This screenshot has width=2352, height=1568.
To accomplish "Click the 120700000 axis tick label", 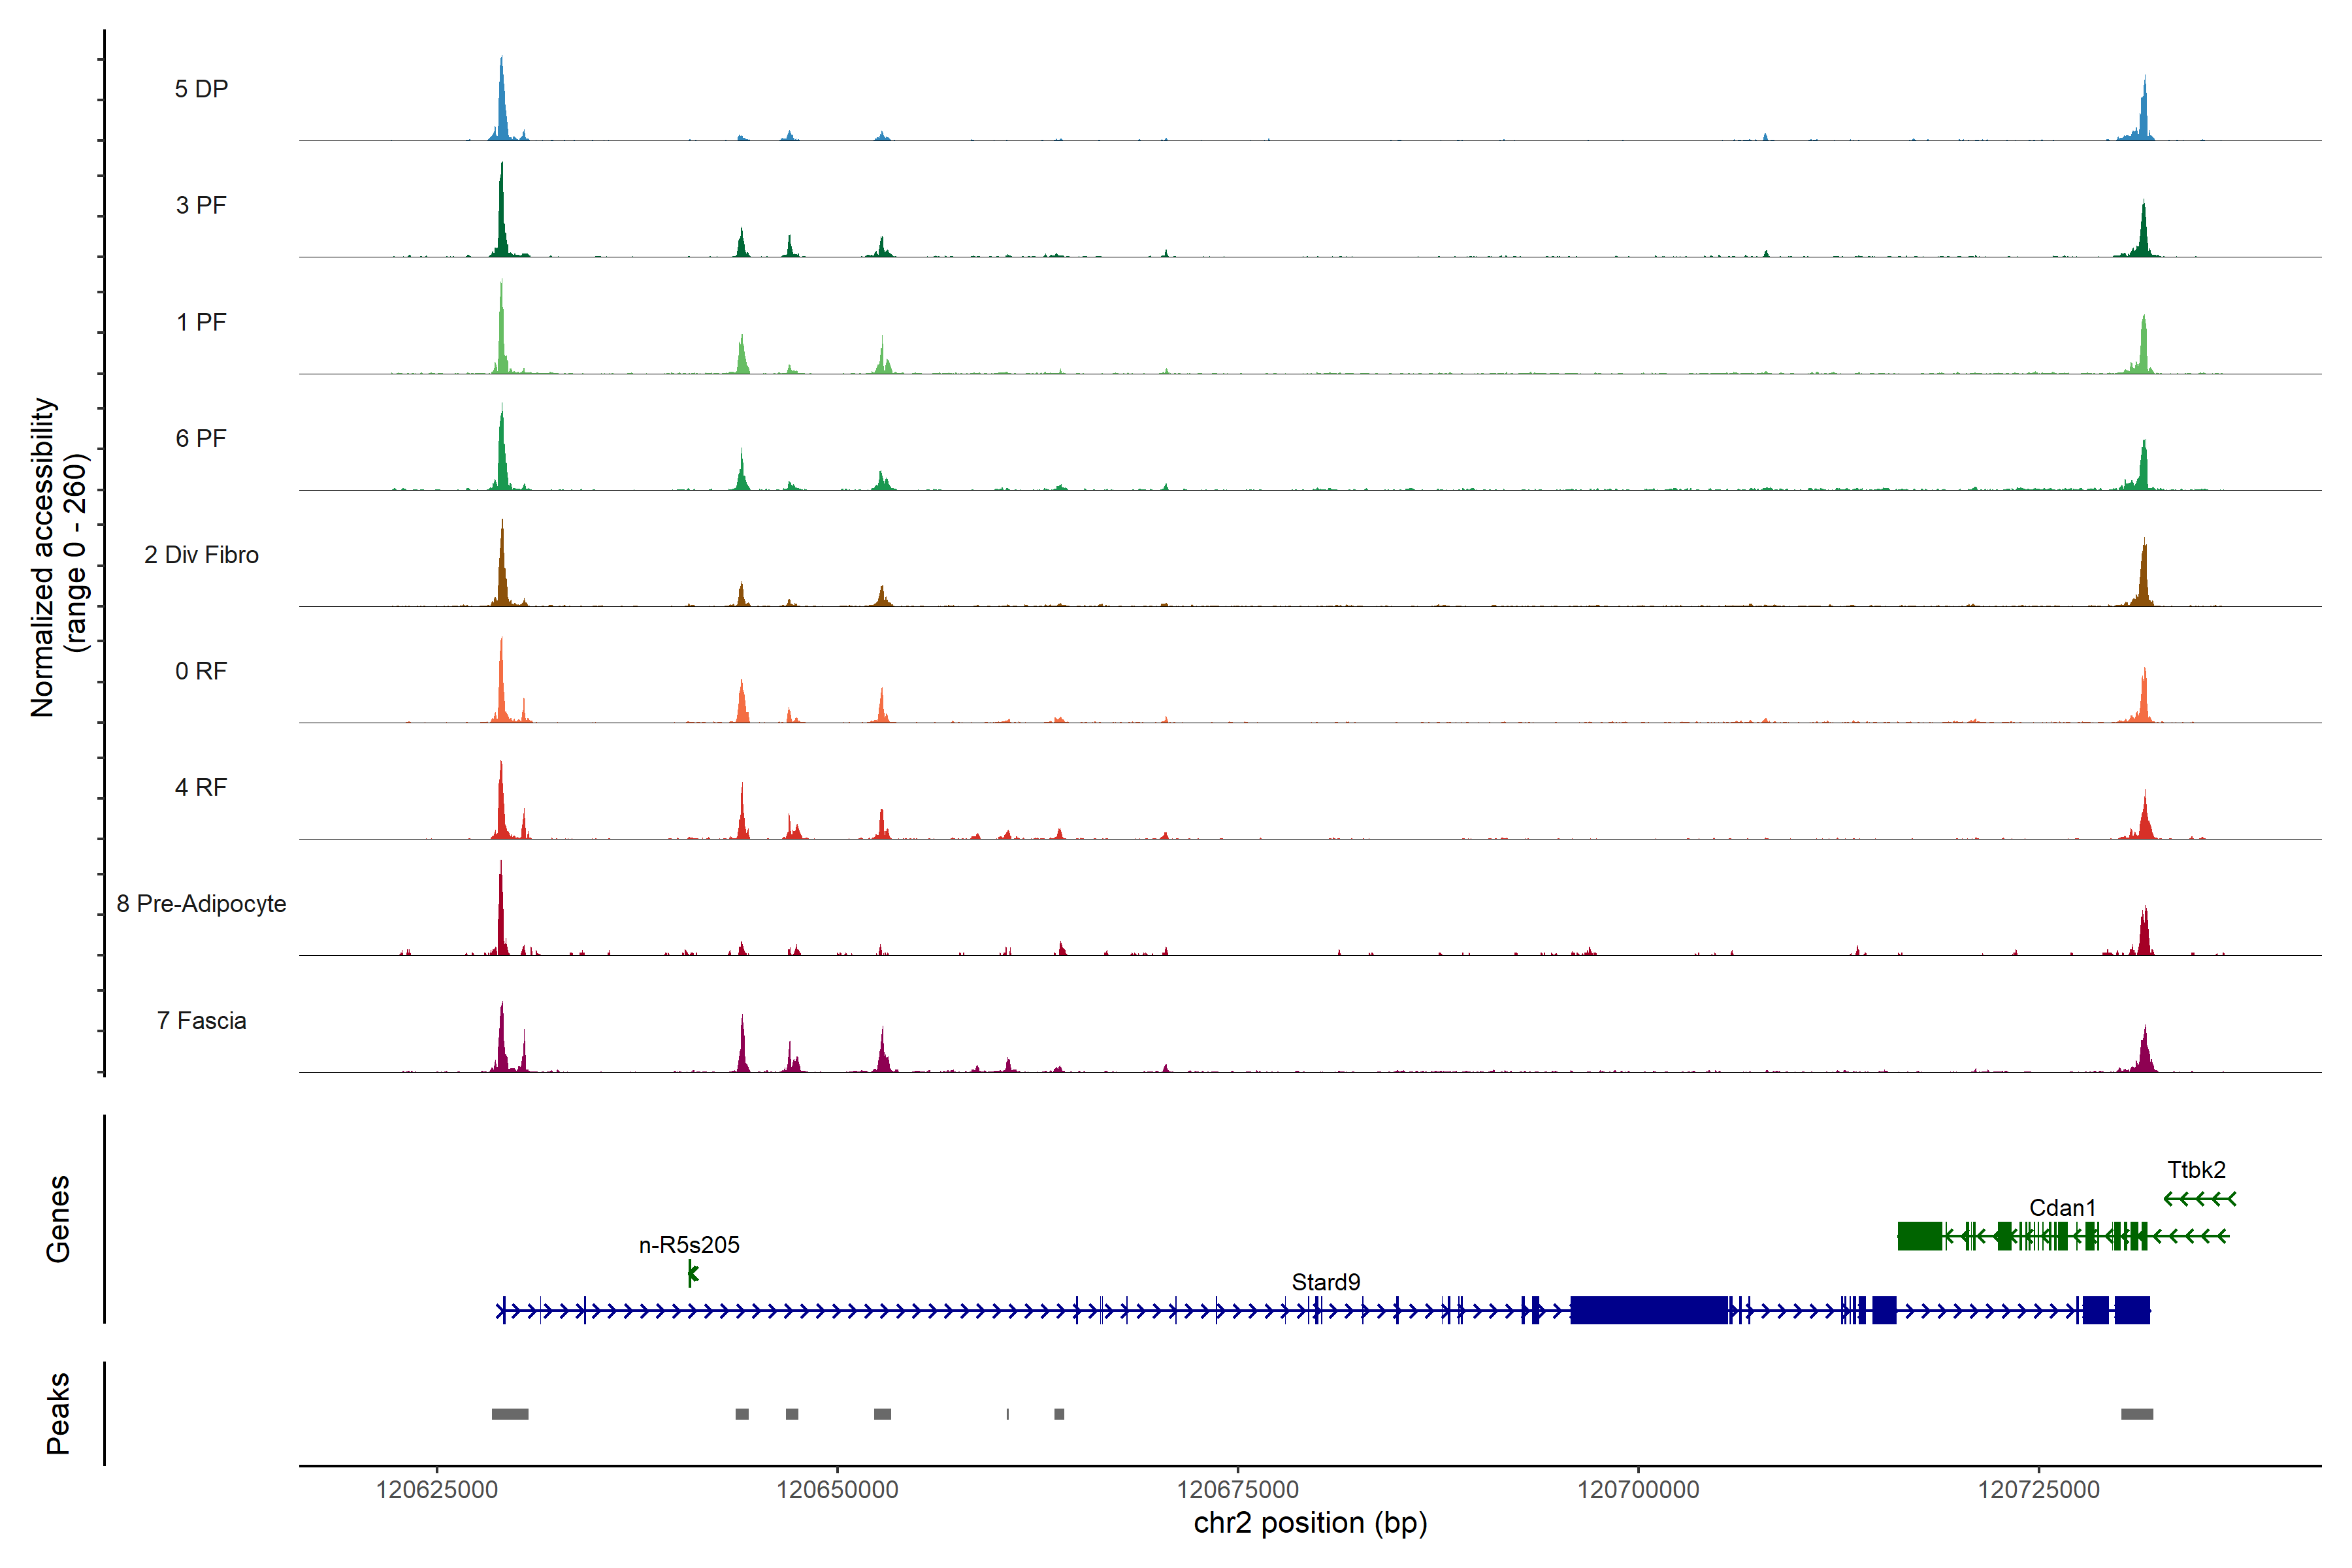I will pyautogui.click(x=1638, y=1490).
